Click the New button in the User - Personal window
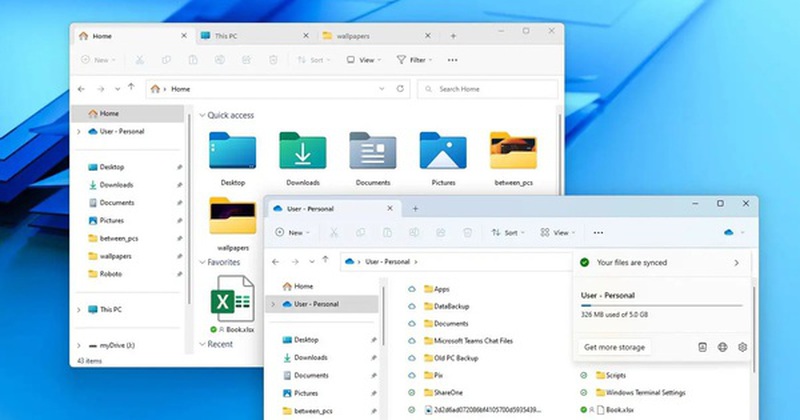This screenshot has height=420, width=800. tap(294, 232)
